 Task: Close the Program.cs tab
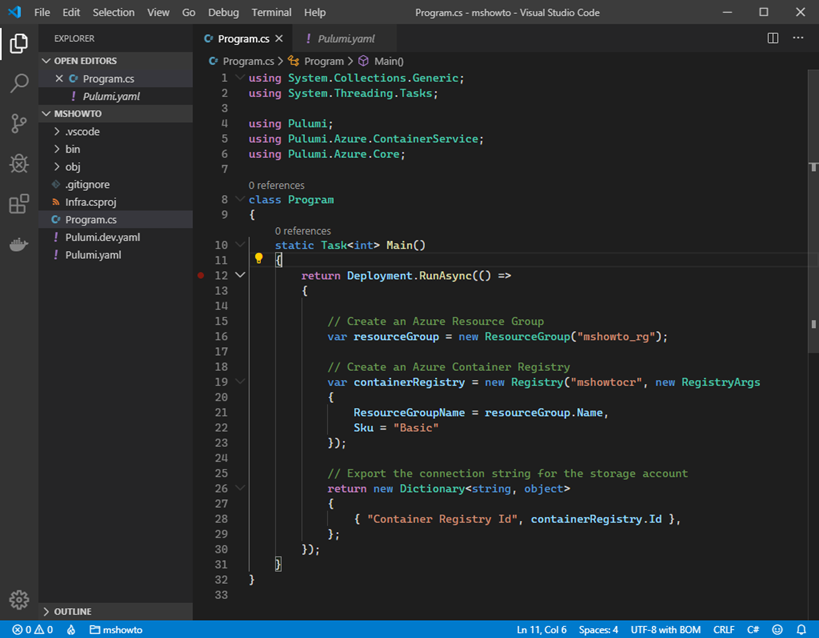(279, 39)
